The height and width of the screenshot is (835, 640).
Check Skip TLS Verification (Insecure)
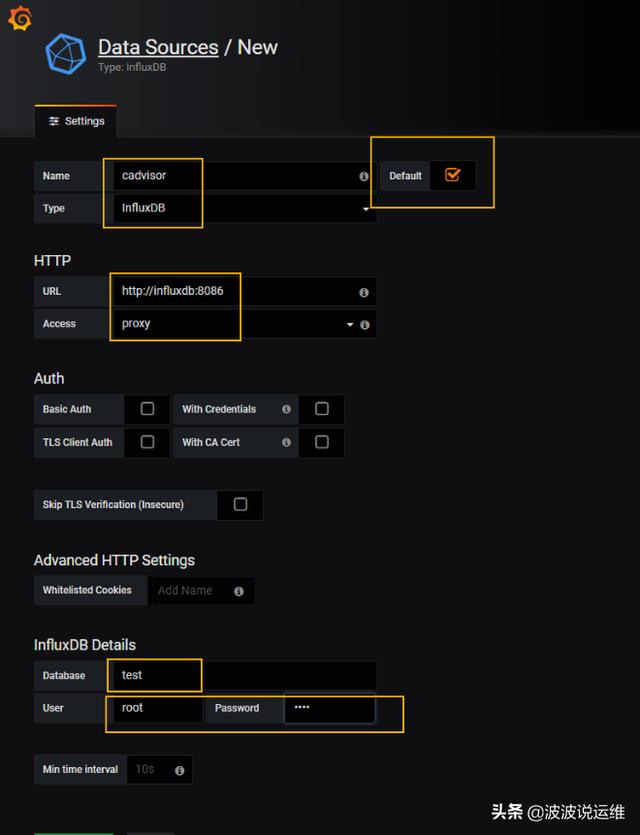[x=240, y=504]
